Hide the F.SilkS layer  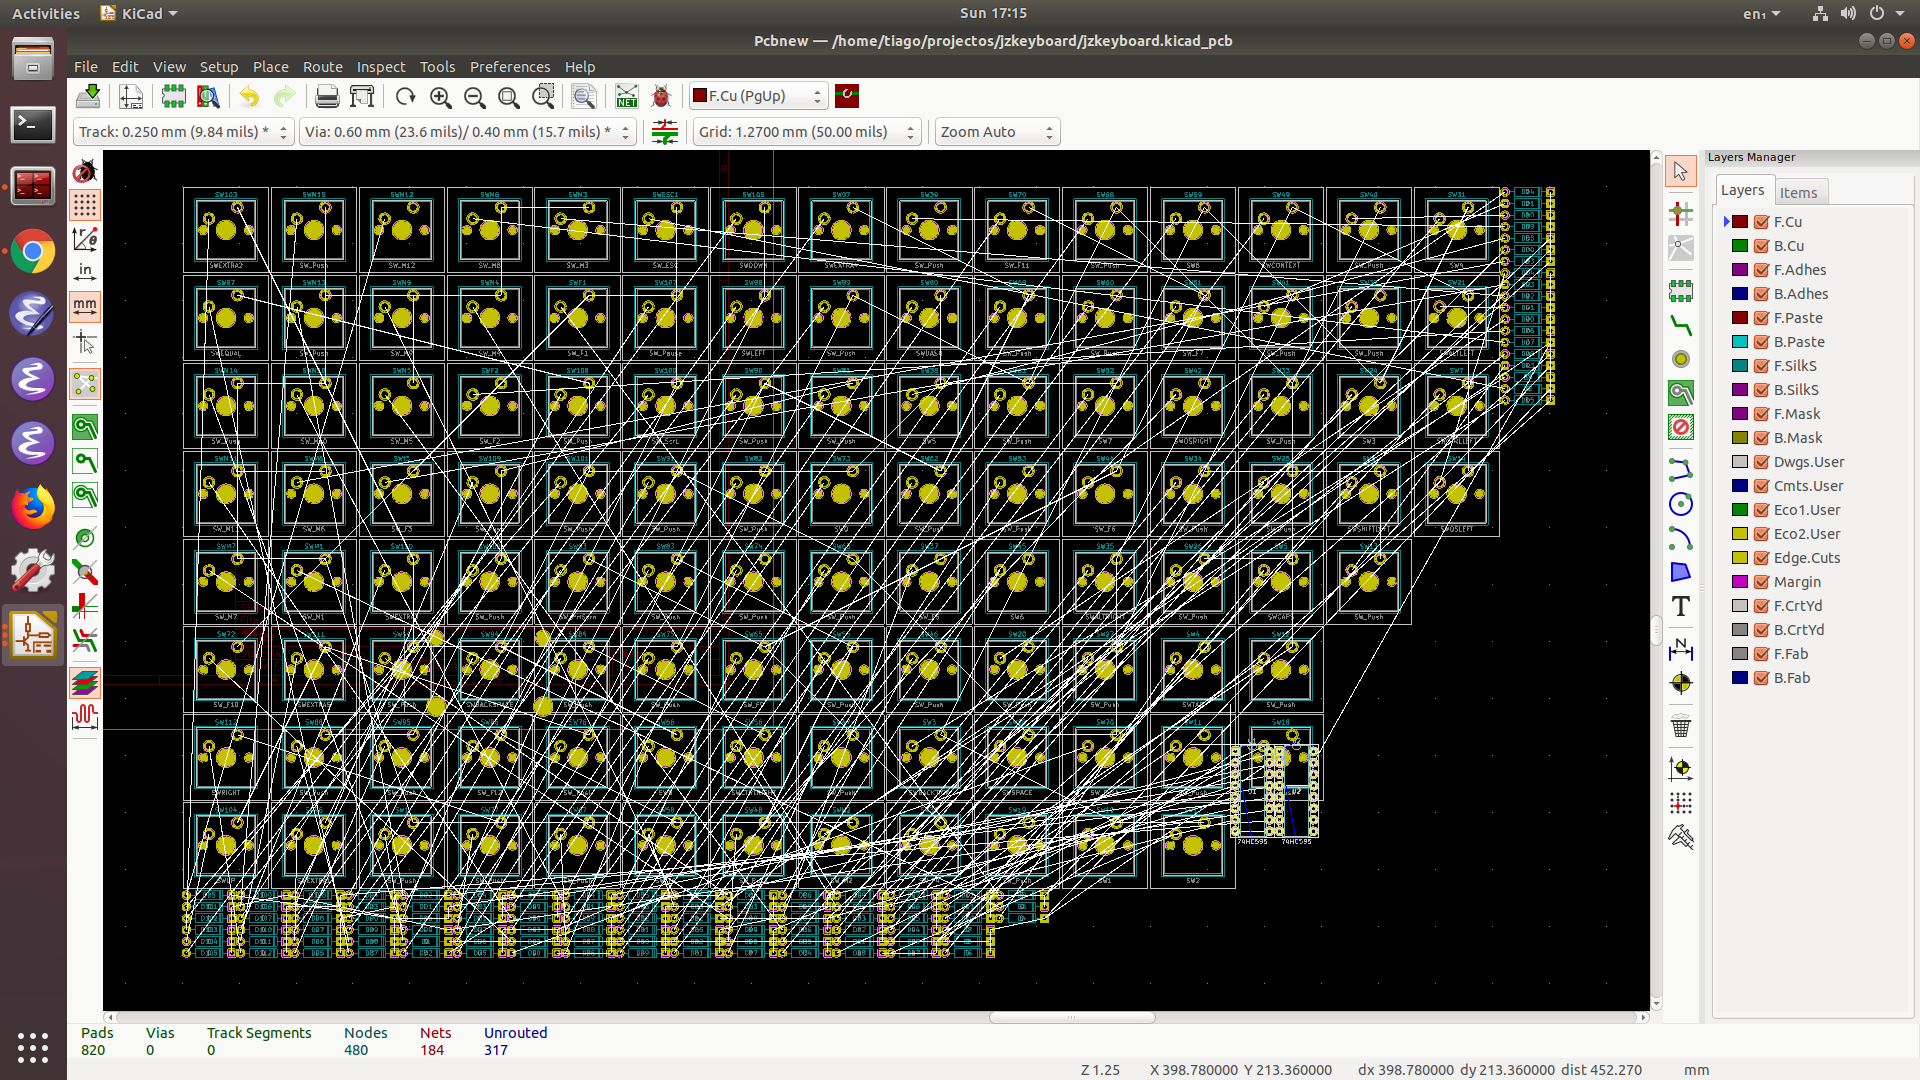[x=1762, y=366]
